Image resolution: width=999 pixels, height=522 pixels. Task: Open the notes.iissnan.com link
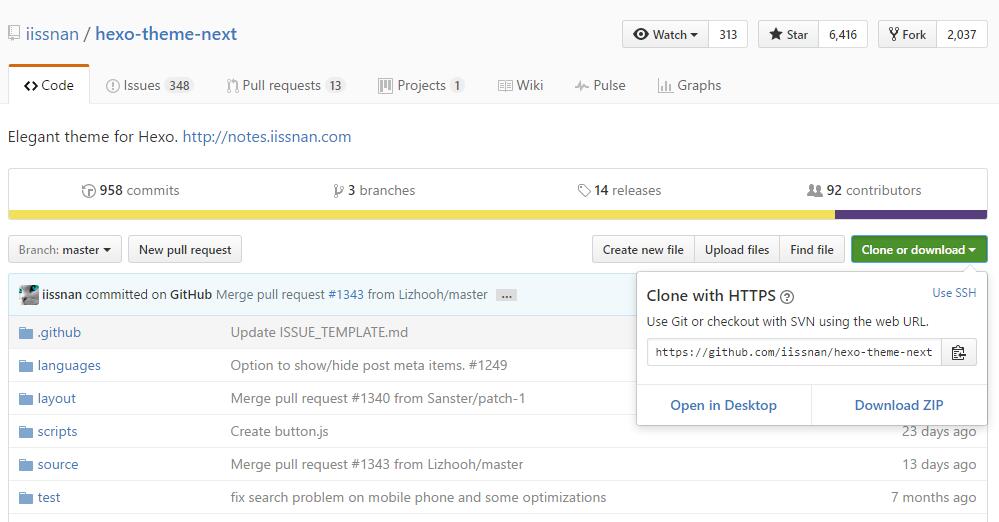click(x=266, y=137)
